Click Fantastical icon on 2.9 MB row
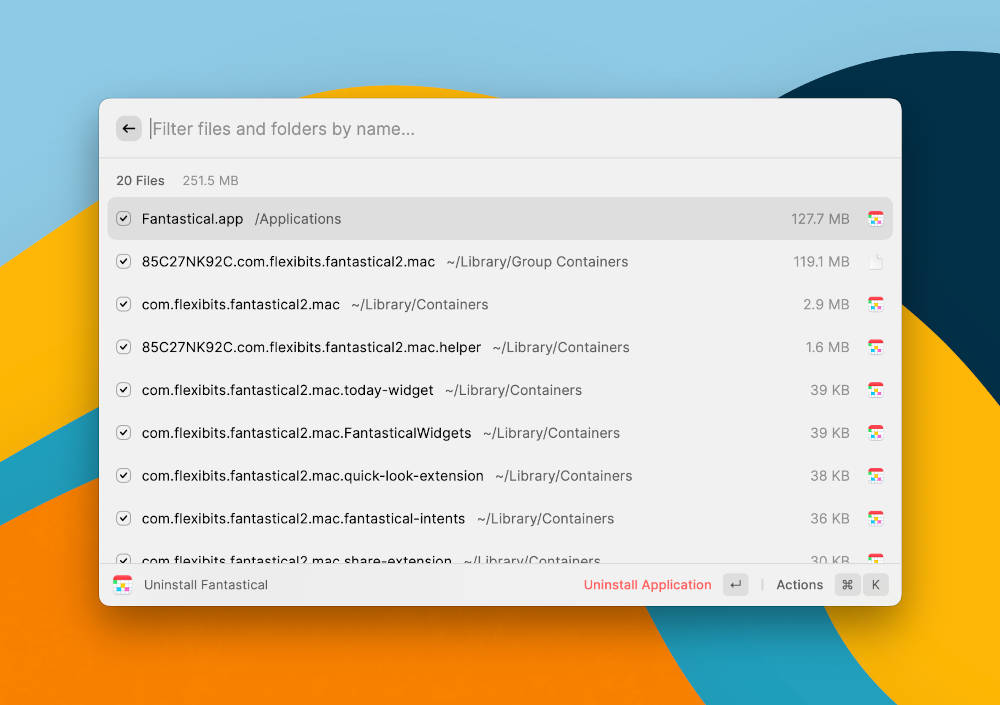The image size is (1000, 705). pos(876,304)
